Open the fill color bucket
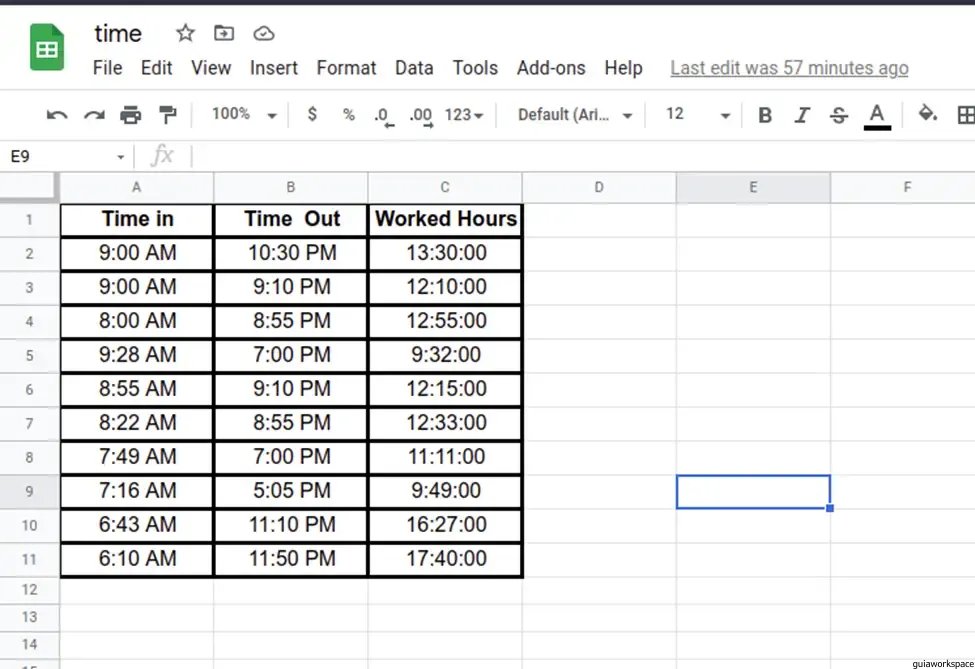 click(x=928, y=114)
